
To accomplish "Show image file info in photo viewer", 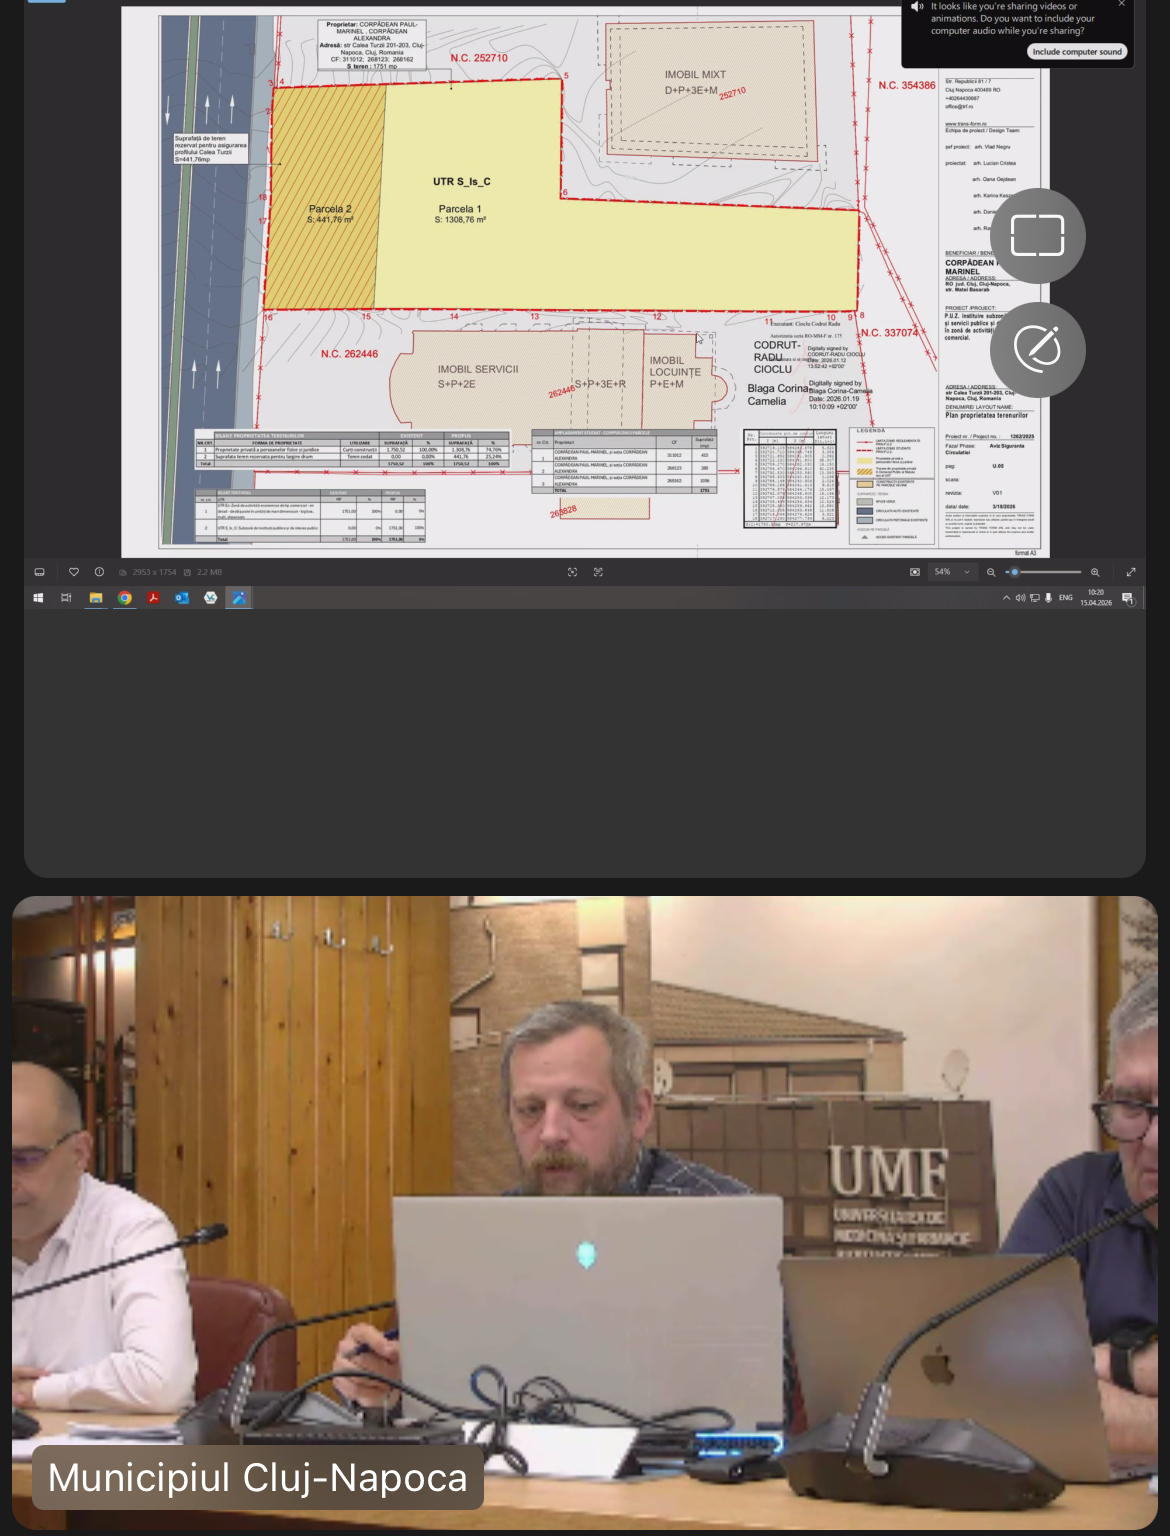I will pos(99,572).
